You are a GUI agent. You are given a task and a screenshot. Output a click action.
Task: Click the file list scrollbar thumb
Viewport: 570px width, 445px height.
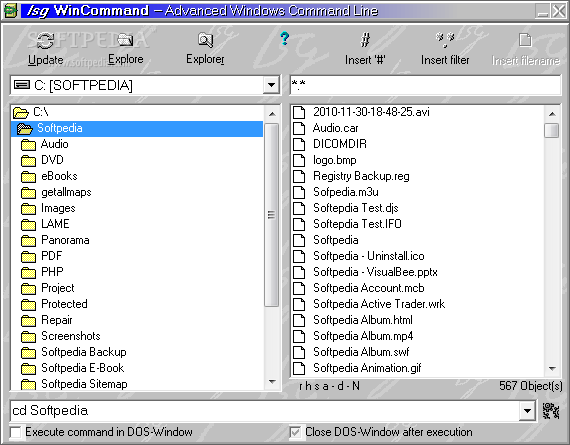[552, 131]
